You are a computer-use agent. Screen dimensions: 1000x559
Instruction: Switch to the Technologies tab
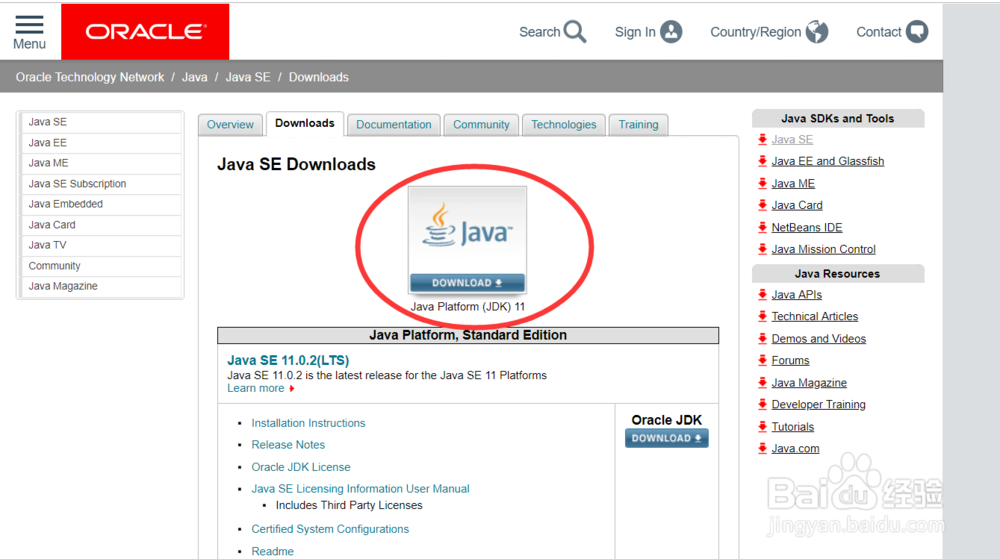[564, 124]
